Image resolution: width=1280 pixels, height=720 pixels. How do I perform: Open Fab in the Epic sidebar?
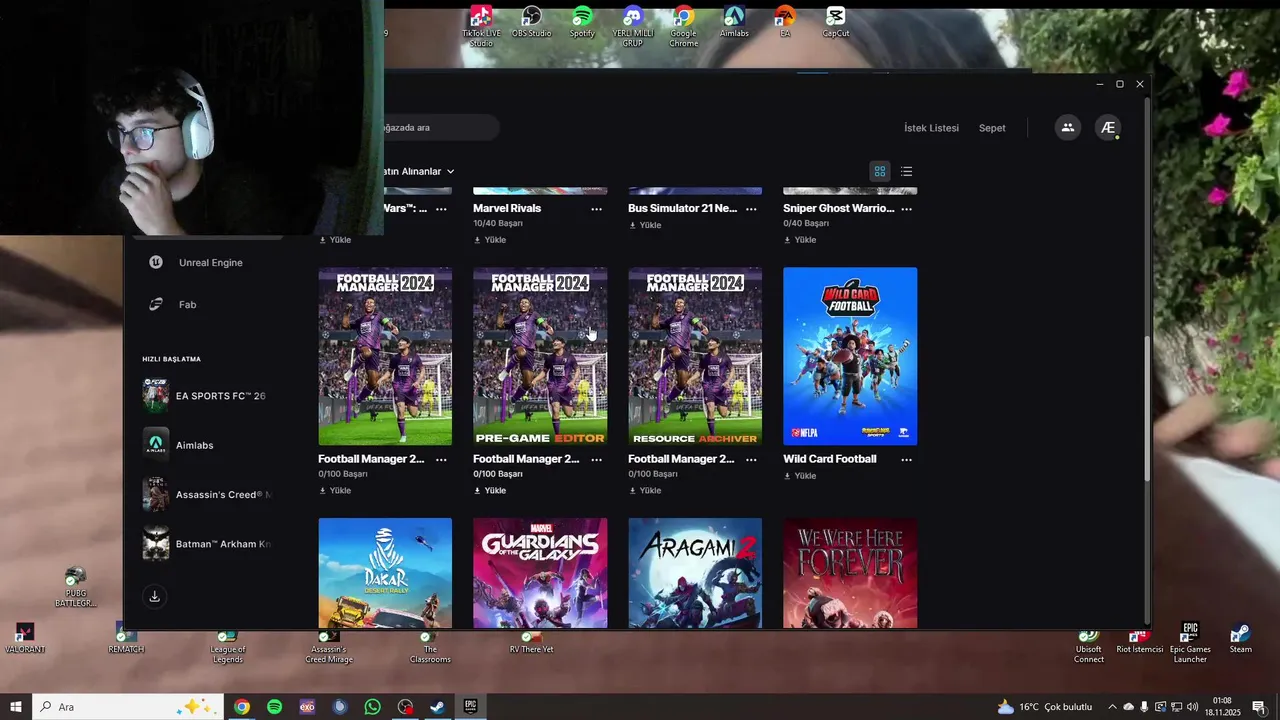pyautogui.click(x=173, y=304)
